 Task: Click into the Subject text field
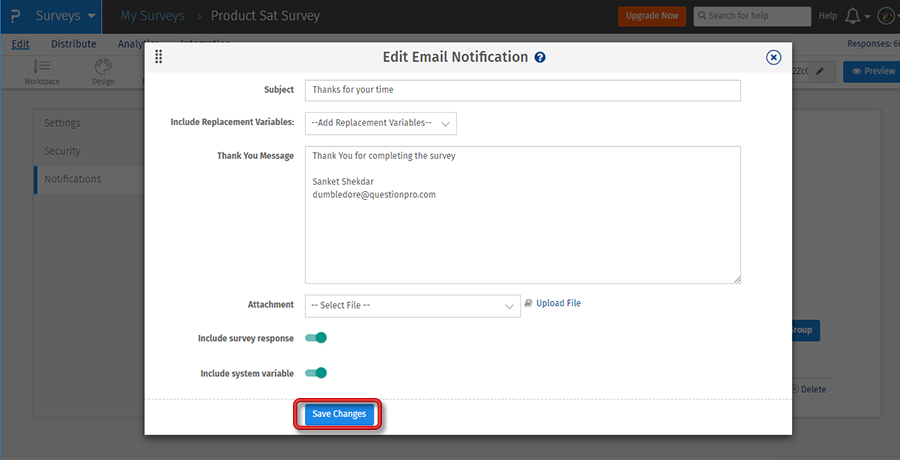pos(522,90)
